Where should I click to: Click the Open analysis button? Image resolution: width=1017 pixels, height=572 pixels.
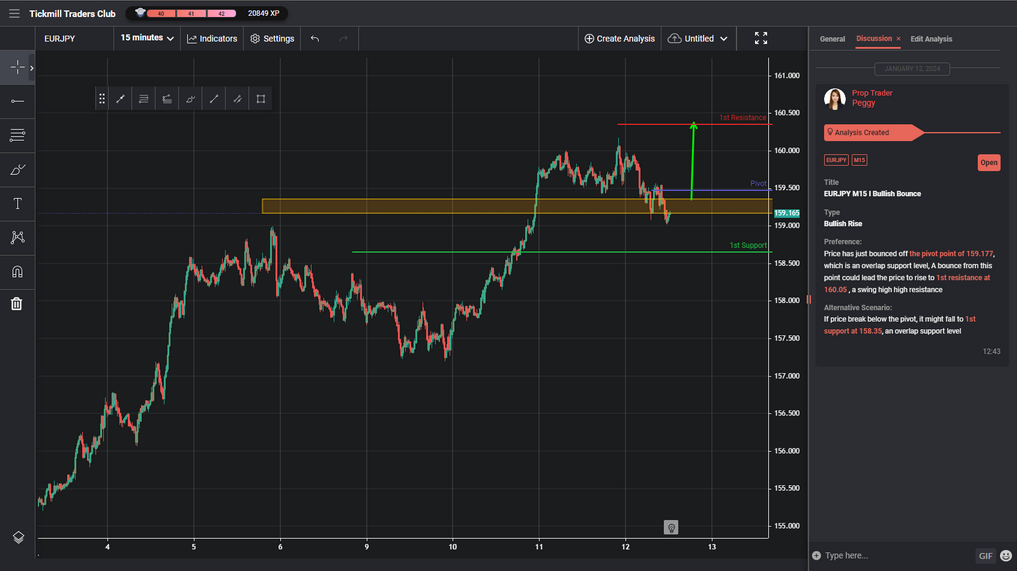pyautogui.click(x=988, y=163)
